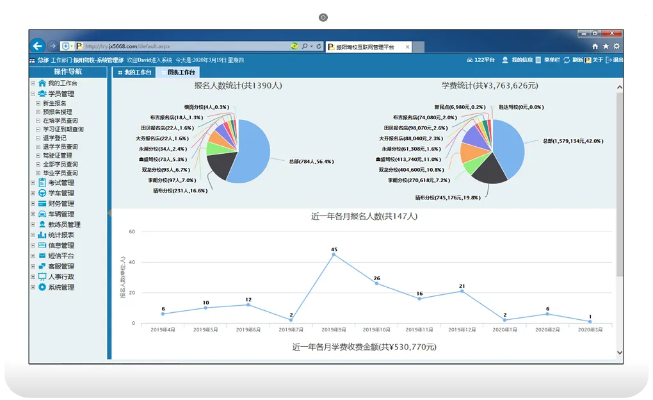Open 新生报名 in the navigation tree
The width and height of the screenshot is (653, 400).
55,103
